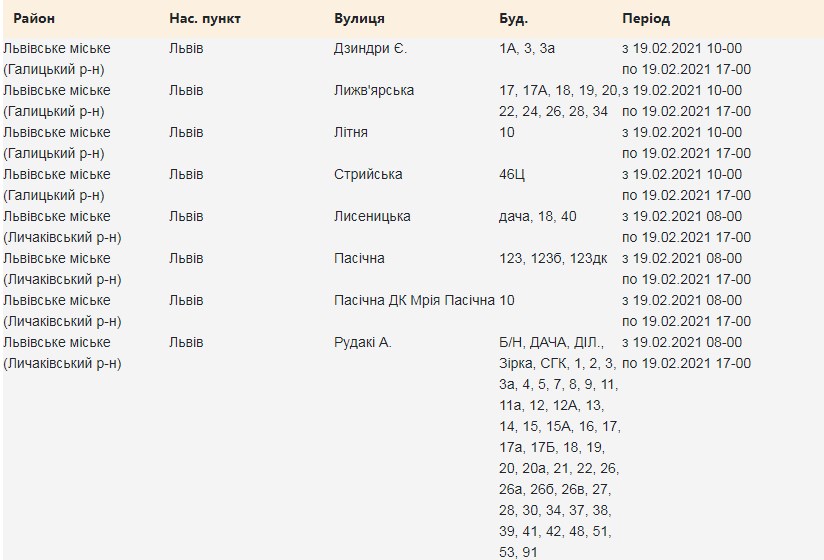Image resolution: width=824 pixels, height=560 pixels.
Task: Click the Буд. column header
Action: tap(513, 19)
